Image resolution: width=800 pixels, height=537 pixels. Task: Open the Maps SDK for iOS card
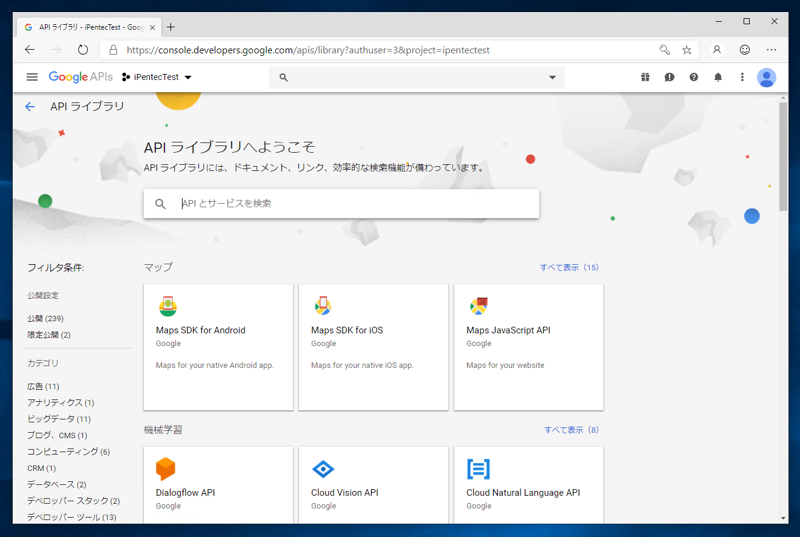(x=373, y=347)
